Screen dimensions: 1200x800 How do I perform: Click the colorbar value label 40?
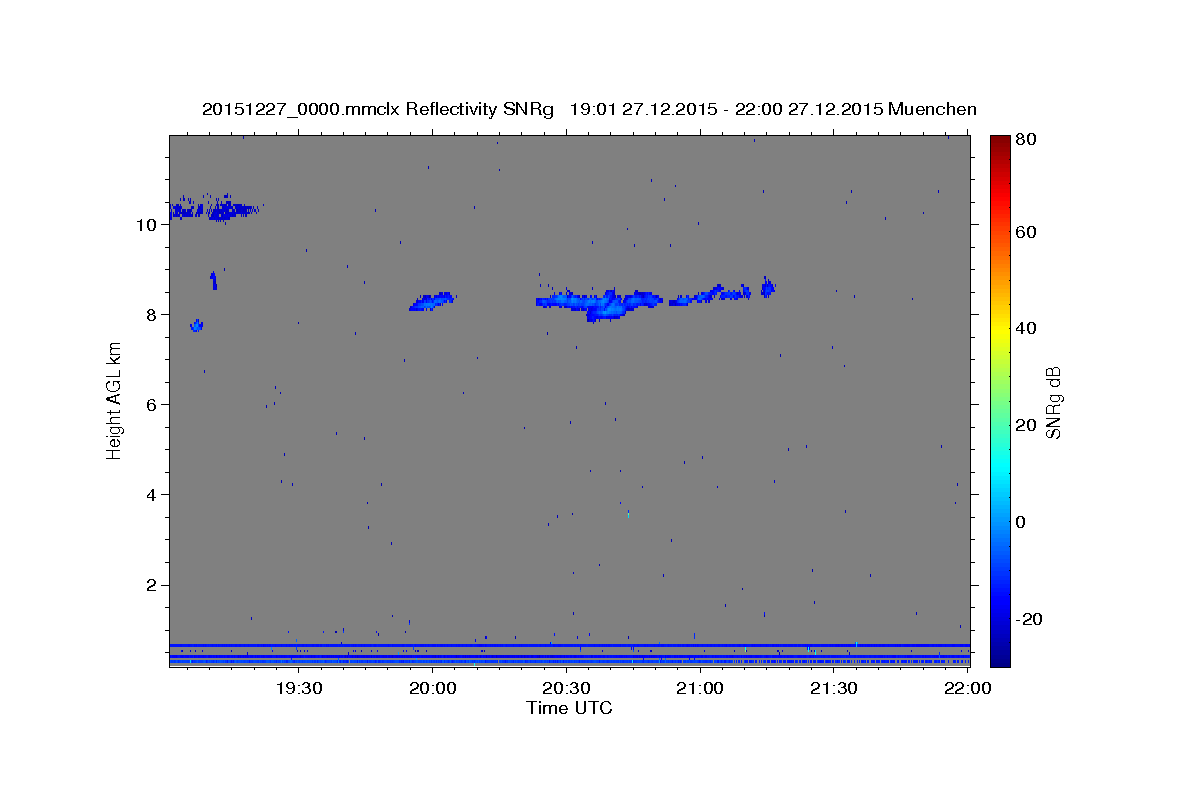1025,328
